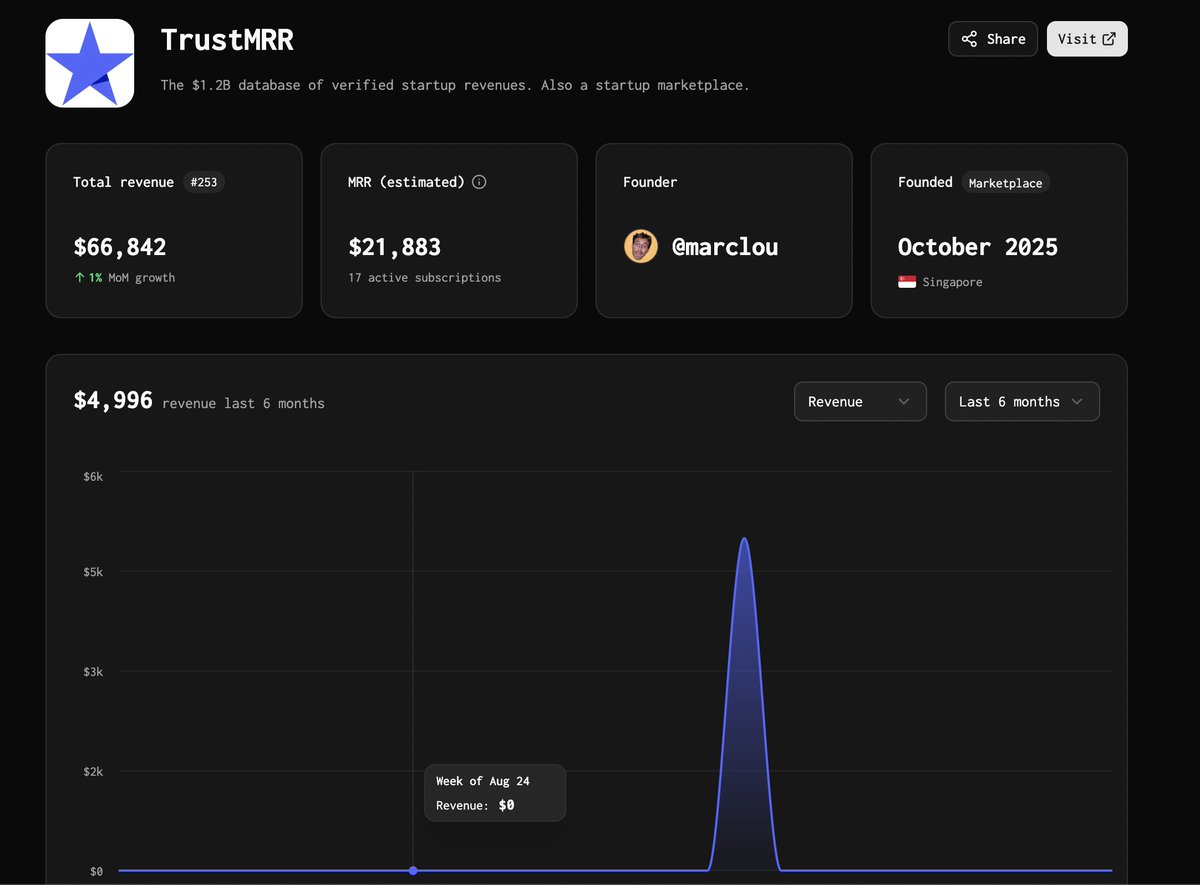
Task: Click the $6k y-axis label
Action: [93, 477]
